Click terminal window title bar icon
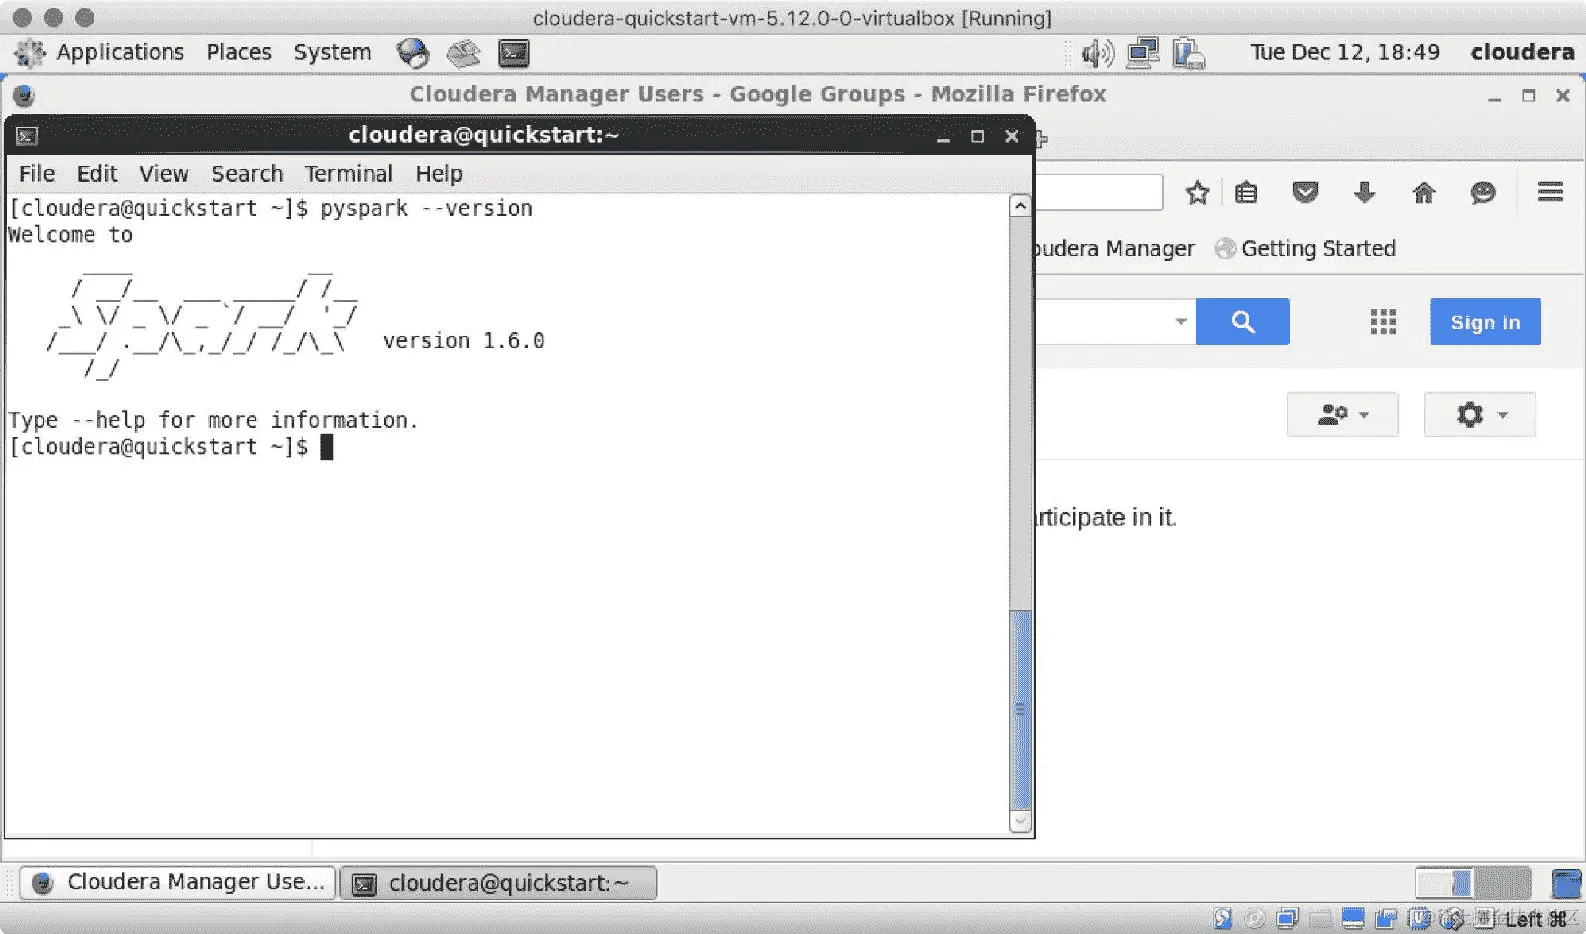Viewport: 1586px width, 934px height. click(27, 136)
